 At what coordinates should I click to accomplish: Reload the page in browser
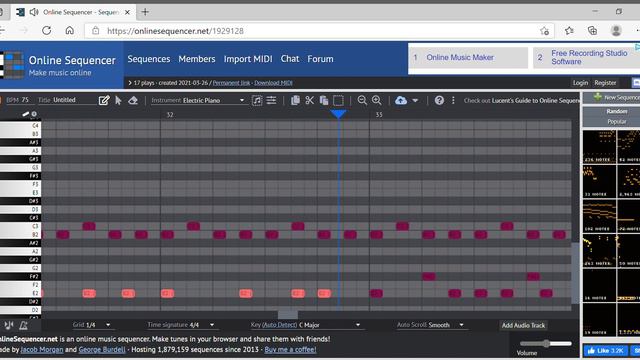pos(47,31)
